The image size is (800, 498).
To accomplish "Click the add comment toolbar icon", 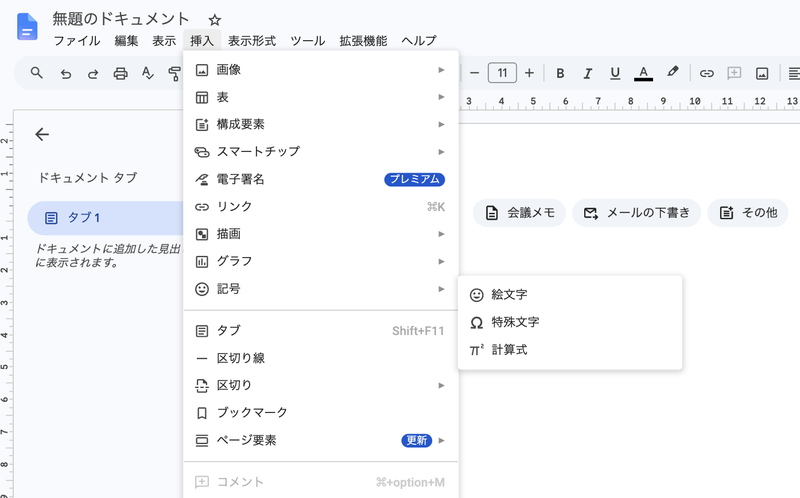I will coord(734,73).
